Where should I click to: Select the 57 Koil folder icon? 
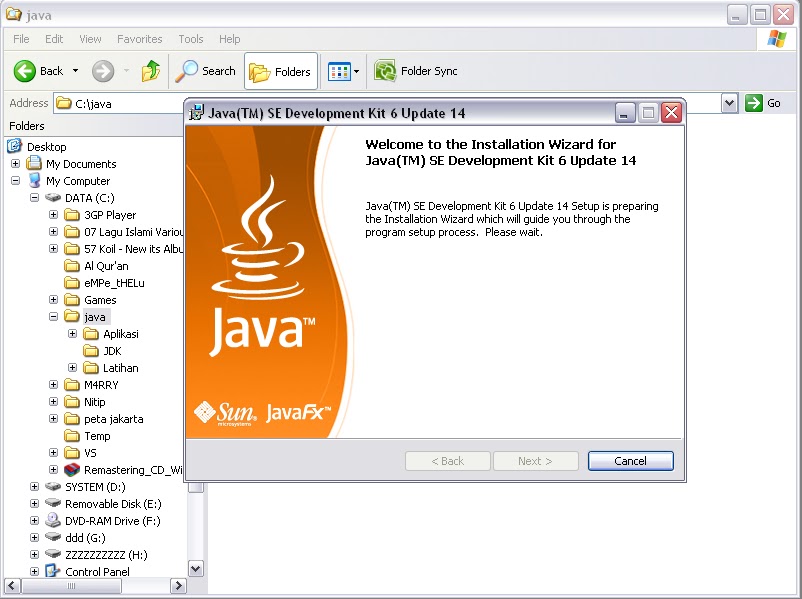pos(72,249)
